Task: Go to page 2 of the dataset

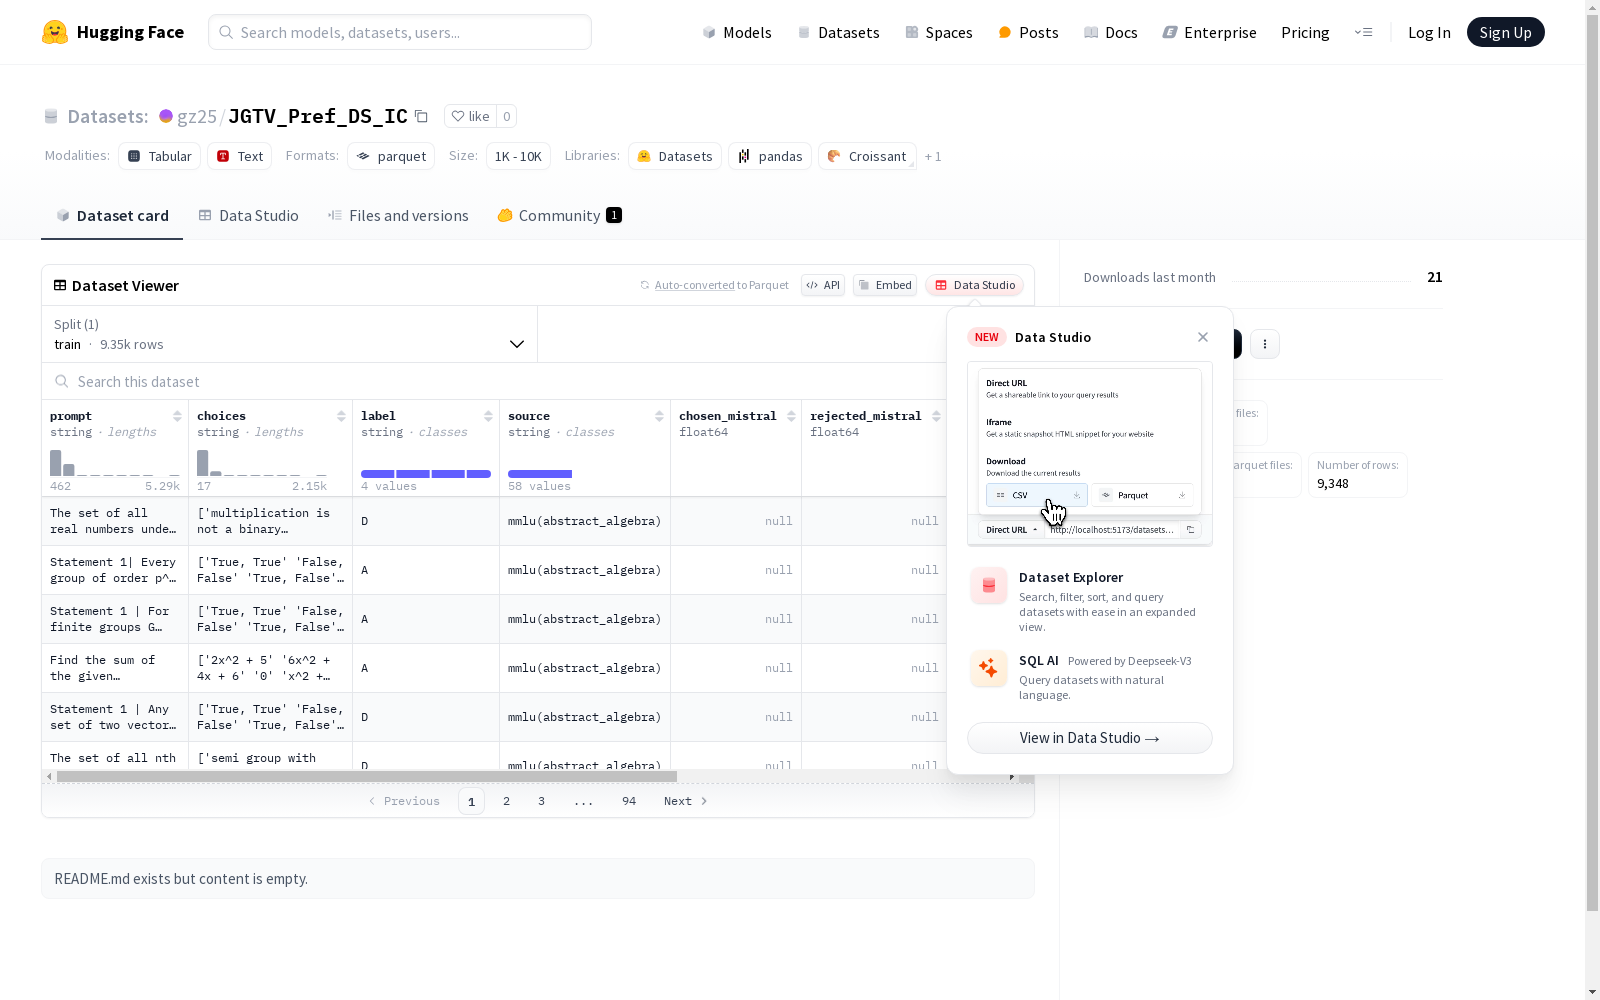Action: [x=507, y=801]
